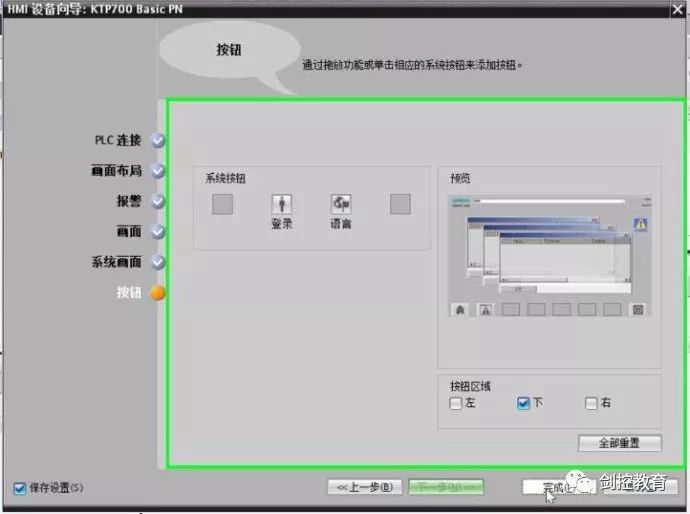Click the 上一步(B) back button
The width and height of the screenshot is (690, 514).
365,487
